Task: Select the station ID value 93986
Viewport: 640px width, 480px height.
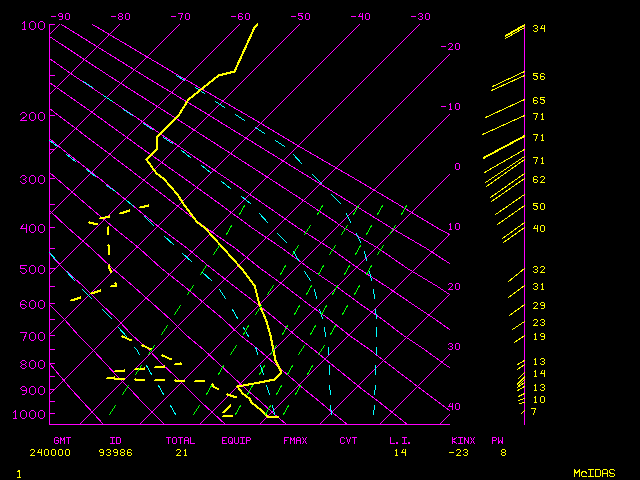Action: click(122, 453)
